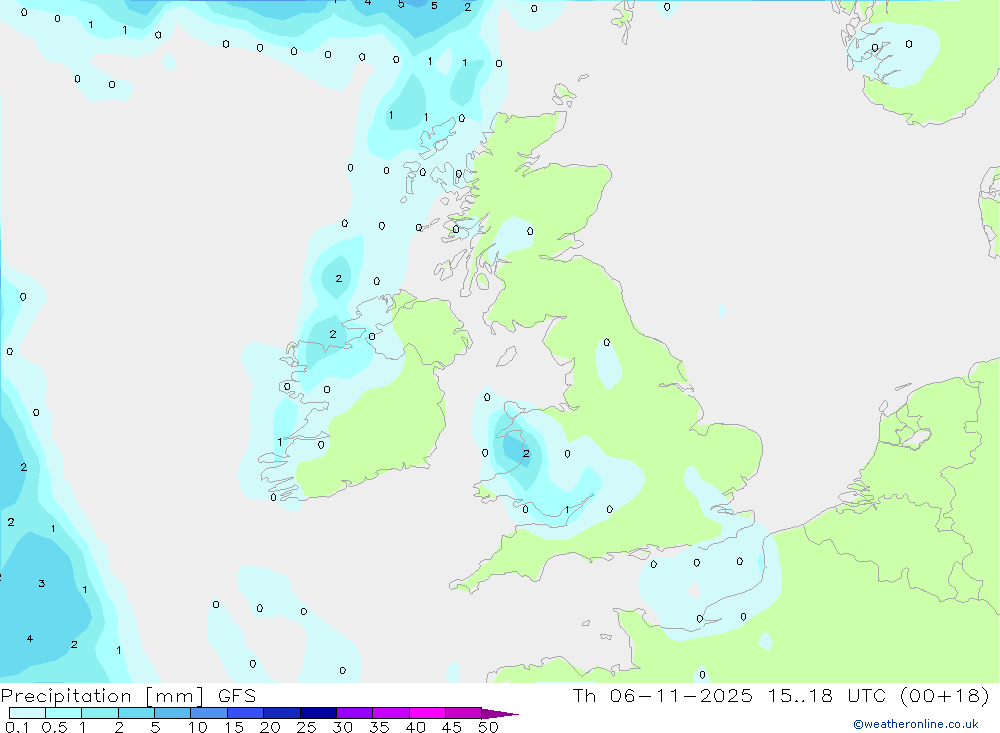The width and height of the screenshot is (1000, 733).
Task: Click the 'Precipitation [mm]' title text
Action: coord(103,696)
